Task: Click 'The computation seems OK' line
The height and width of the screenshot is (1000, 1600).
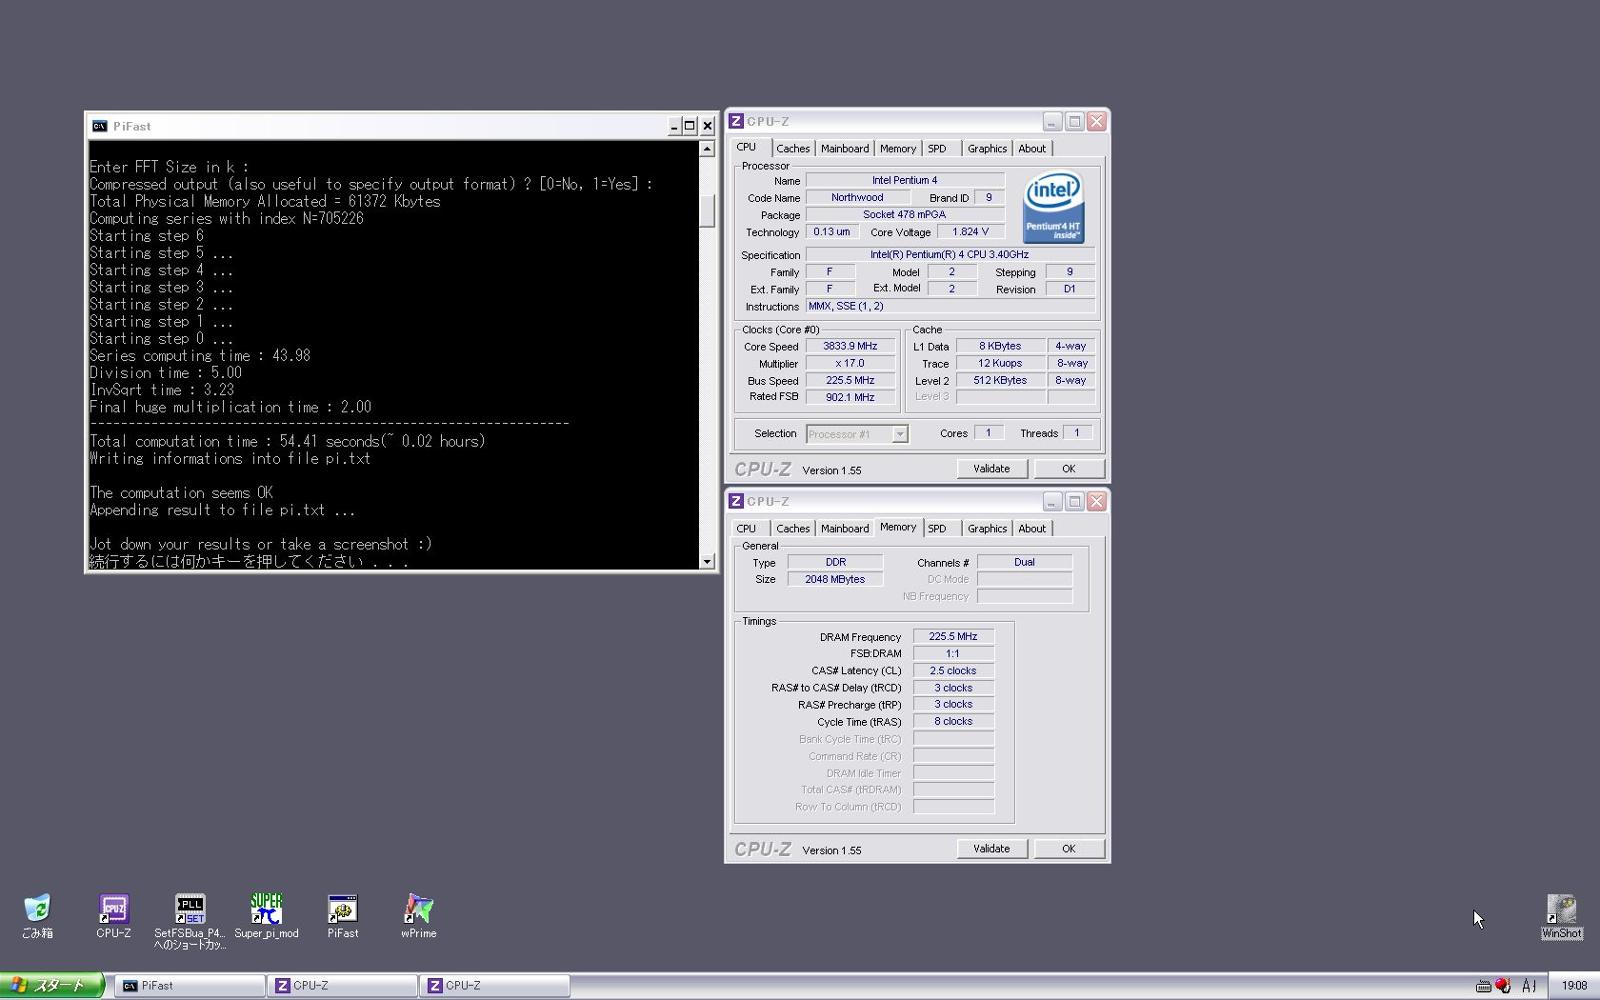Action: 181,492
